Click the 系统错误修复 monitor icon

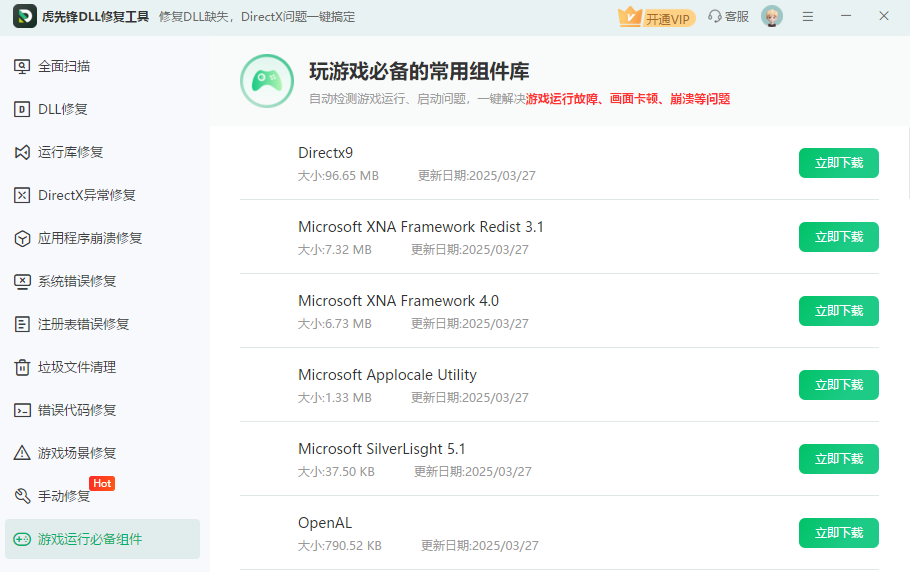point(21,281)
